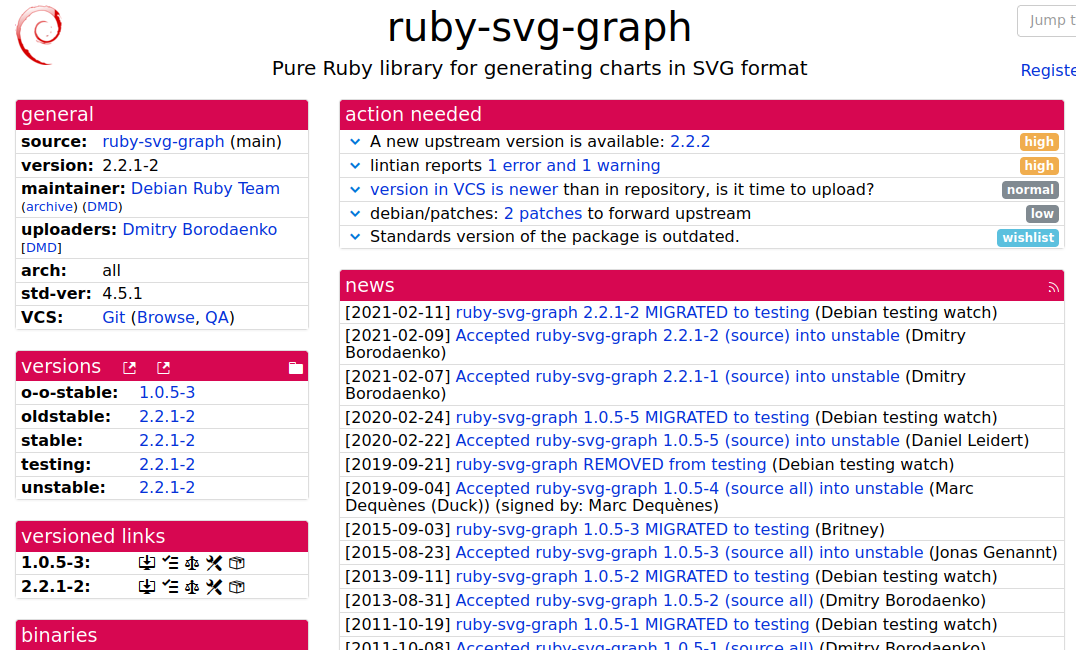The image size is (1076, 650).
Task: Open 'Accepted ruby-svg-graph 1.0.5-4' news link
Action: pos(690,489)
